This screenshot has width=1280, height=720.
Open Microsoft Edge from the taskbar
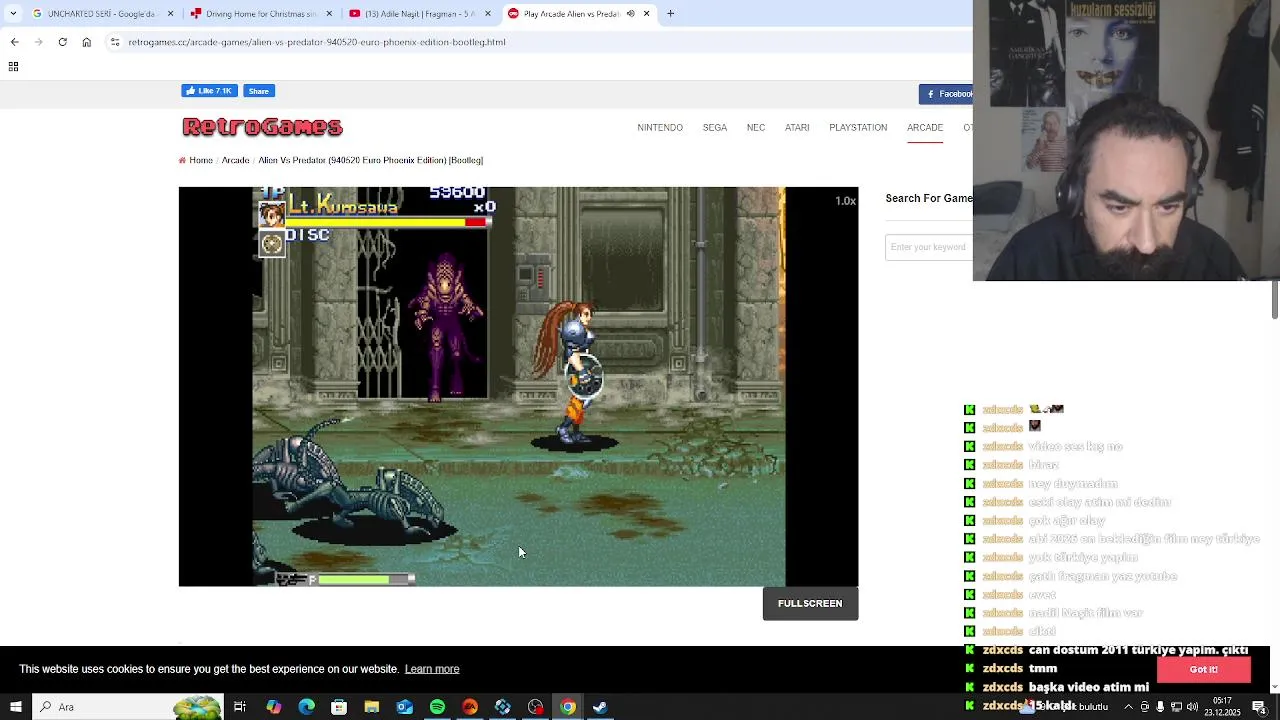[306, 707]
